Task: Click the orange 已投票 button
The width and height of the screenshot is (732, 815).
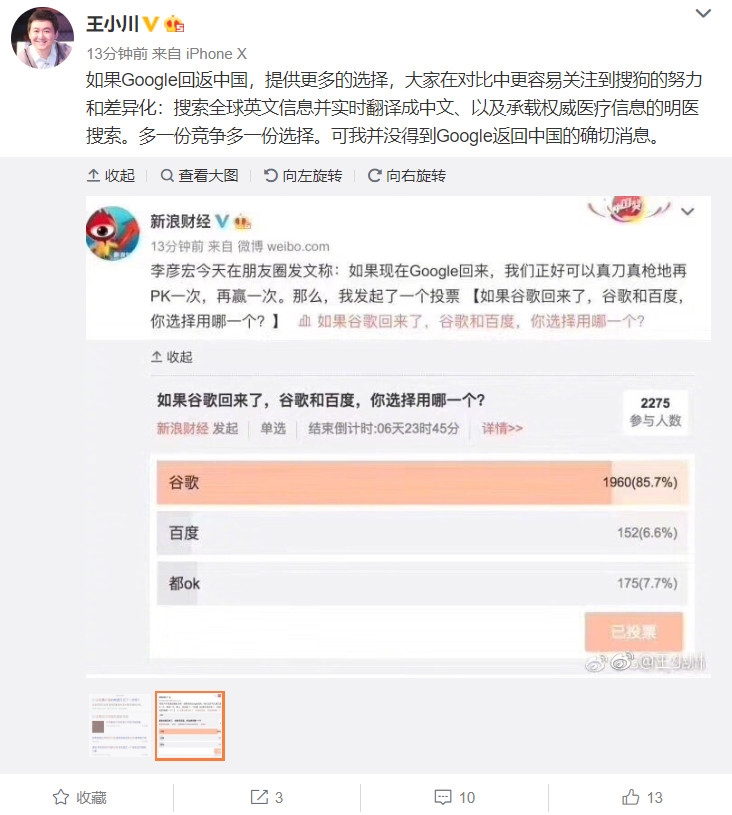Action: 634,632
